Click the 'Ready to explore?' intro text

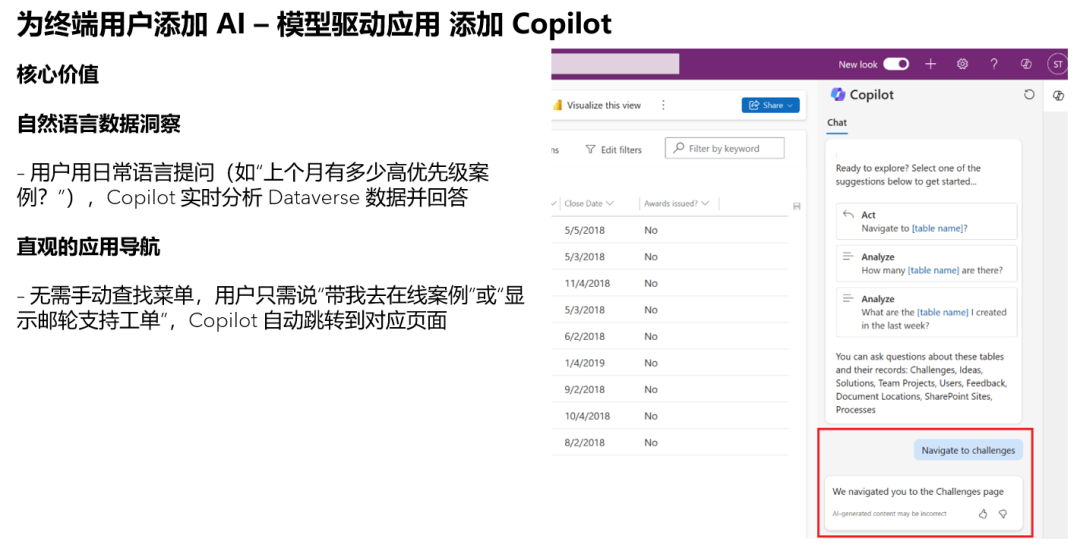pyautogui.click(x=908, y=175)
